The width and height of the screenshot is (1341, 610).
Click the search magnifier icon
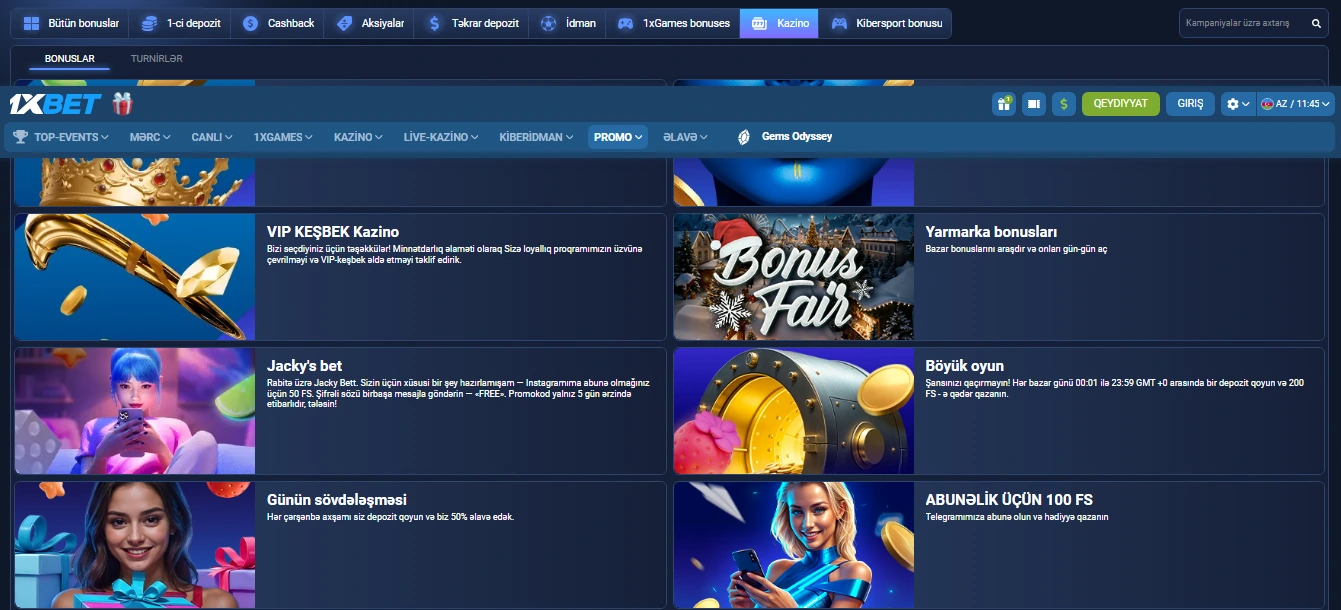[1316, 23]
